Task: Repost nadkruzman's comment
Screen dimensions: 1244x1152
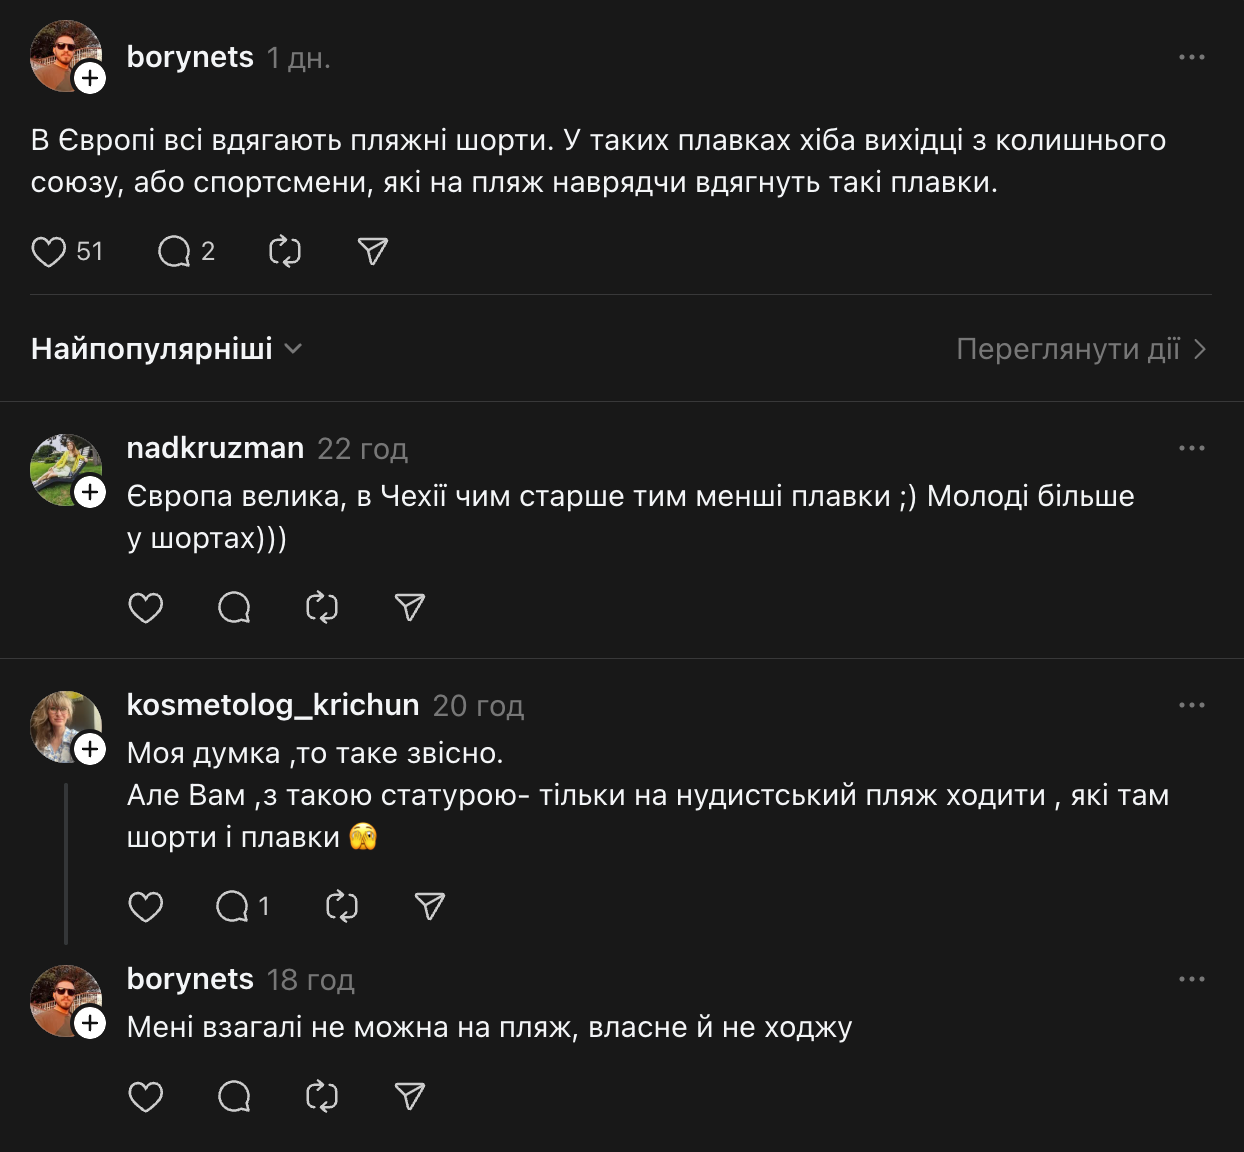Action: click(x=322, y=607)
